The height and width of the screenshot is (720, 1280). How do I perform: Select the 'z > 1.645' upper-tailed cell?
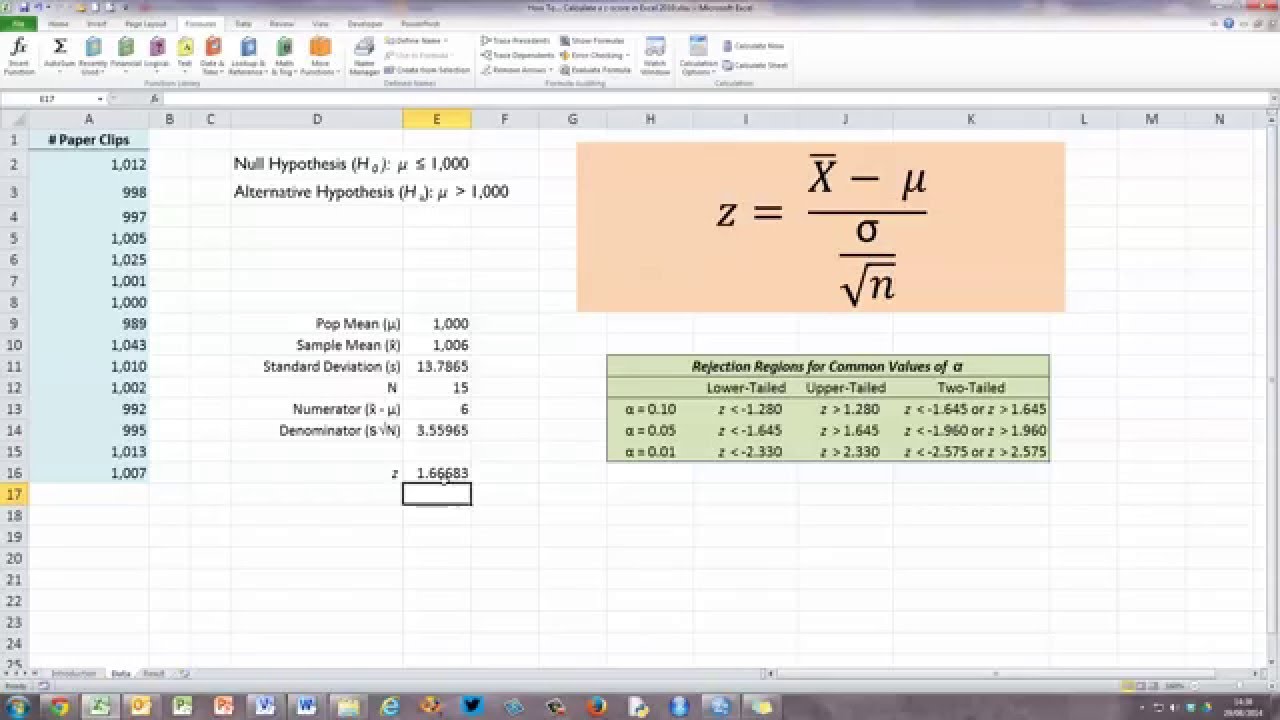tap(845, 430)
